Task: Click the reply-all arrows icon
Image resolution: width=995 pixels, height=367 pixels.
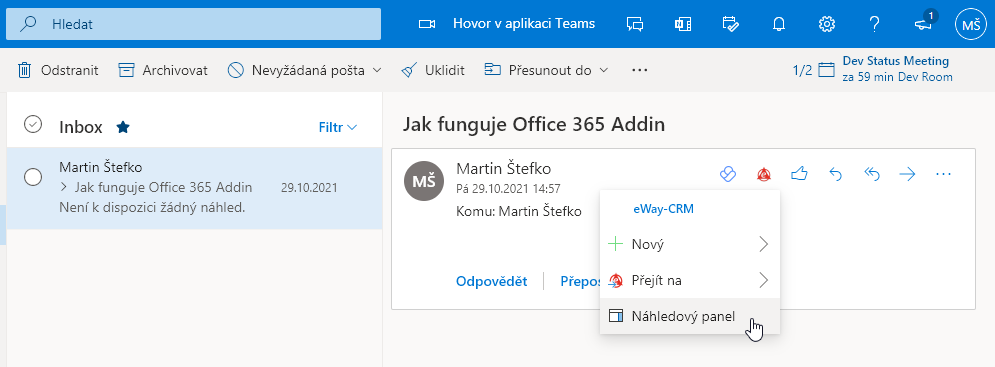Action: [872, 173]
